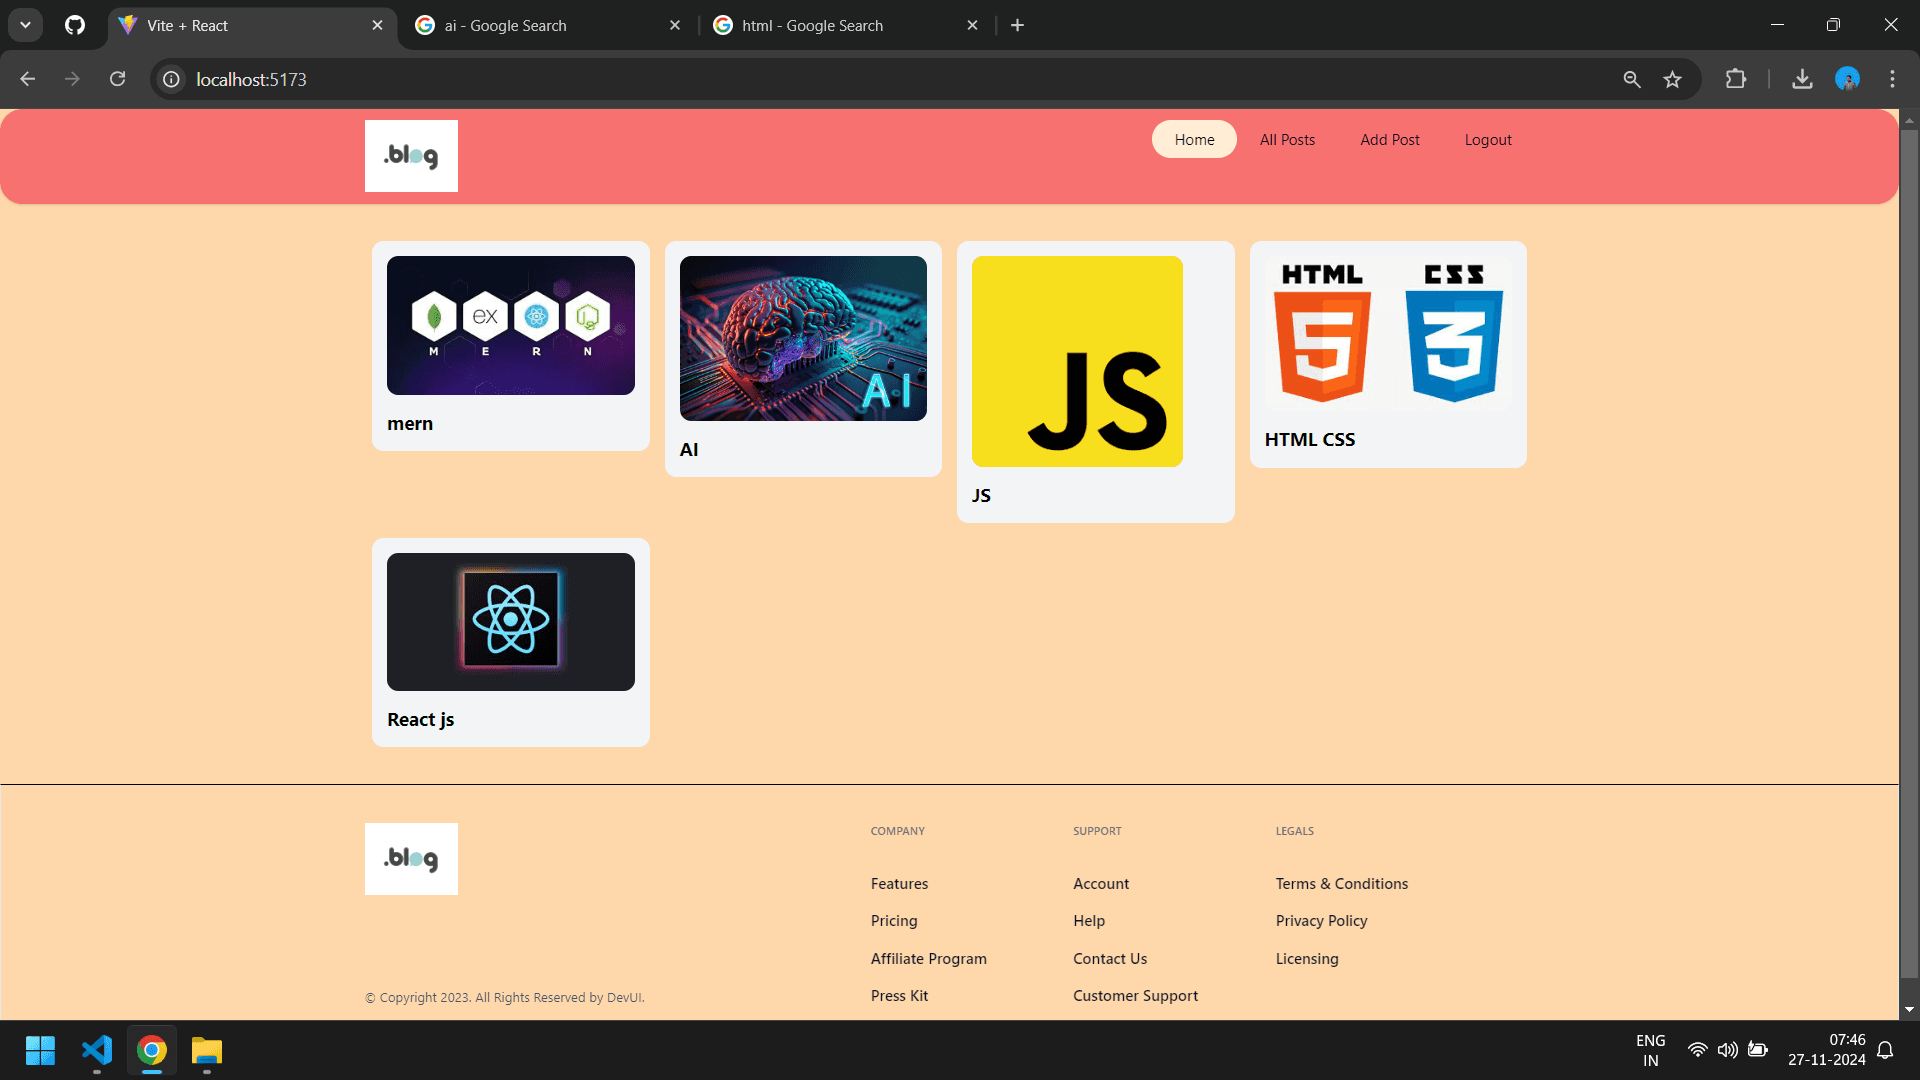This screenshot has height=1080, width=1920.
Task: Click the .blog logo in the header
Action: [411, 156]
